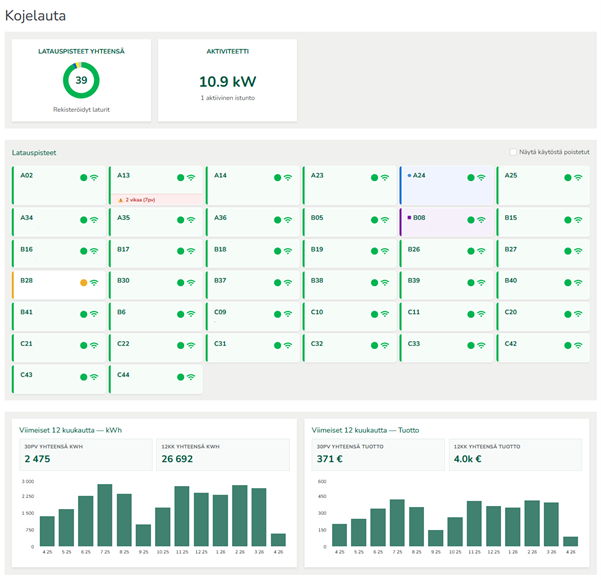Click the Wi-Fi icon on charger A24
Screen dimensions: 601x580
point(481,177)
